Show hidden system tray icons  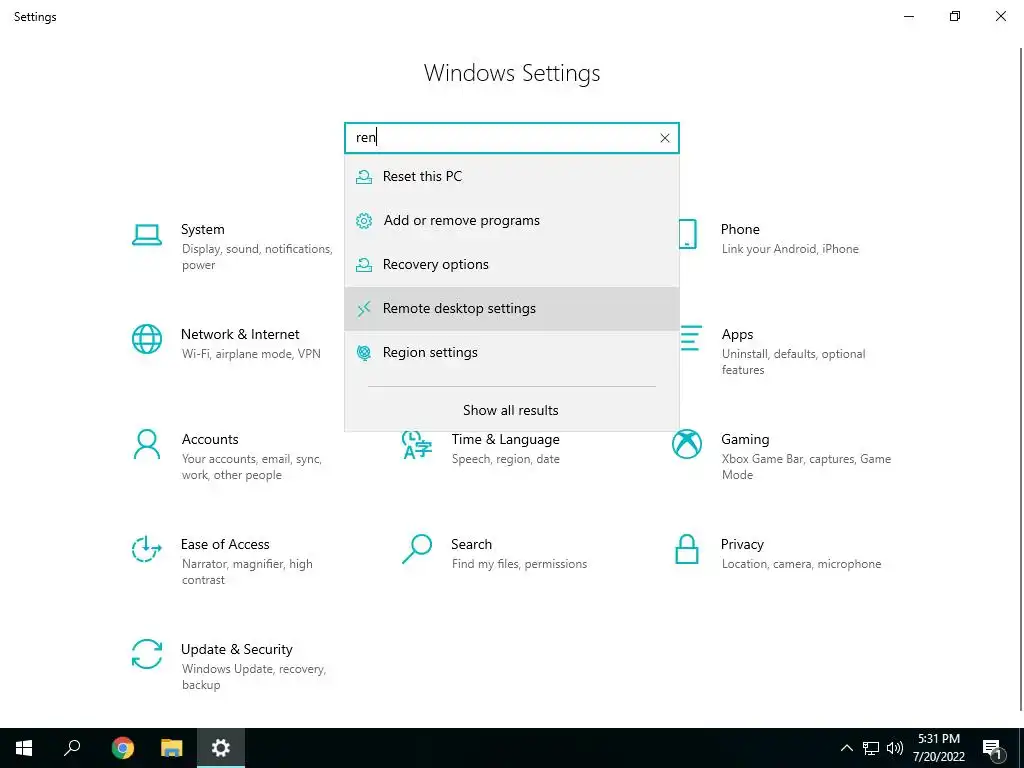(x=846, y=748)
